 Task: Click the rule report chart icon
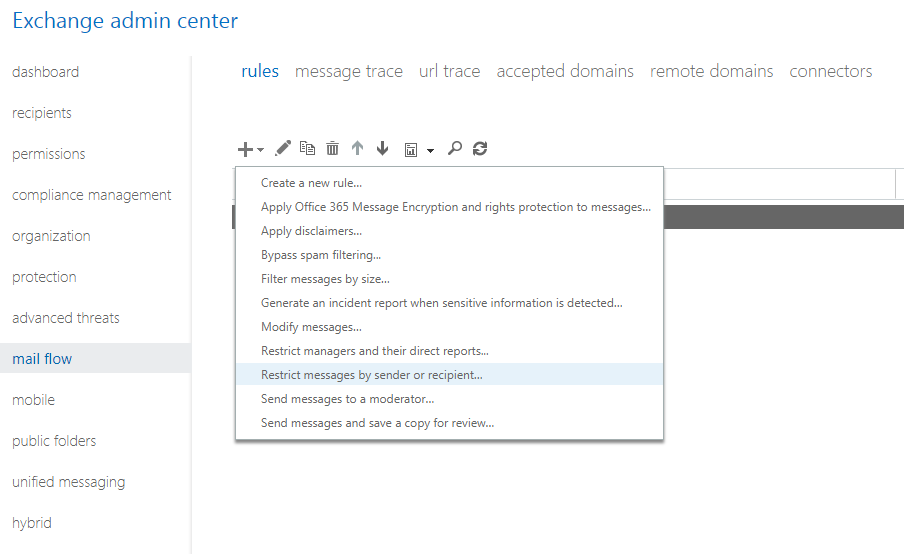410,149
